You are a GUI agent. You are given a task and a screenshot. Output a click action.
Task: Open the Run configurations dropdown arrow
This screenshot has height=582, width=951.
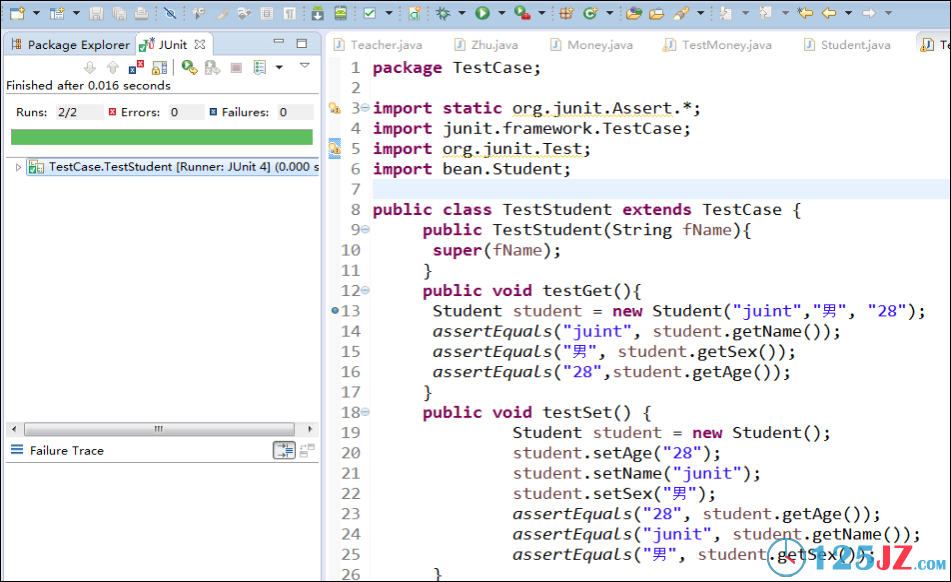coord(502,13)
